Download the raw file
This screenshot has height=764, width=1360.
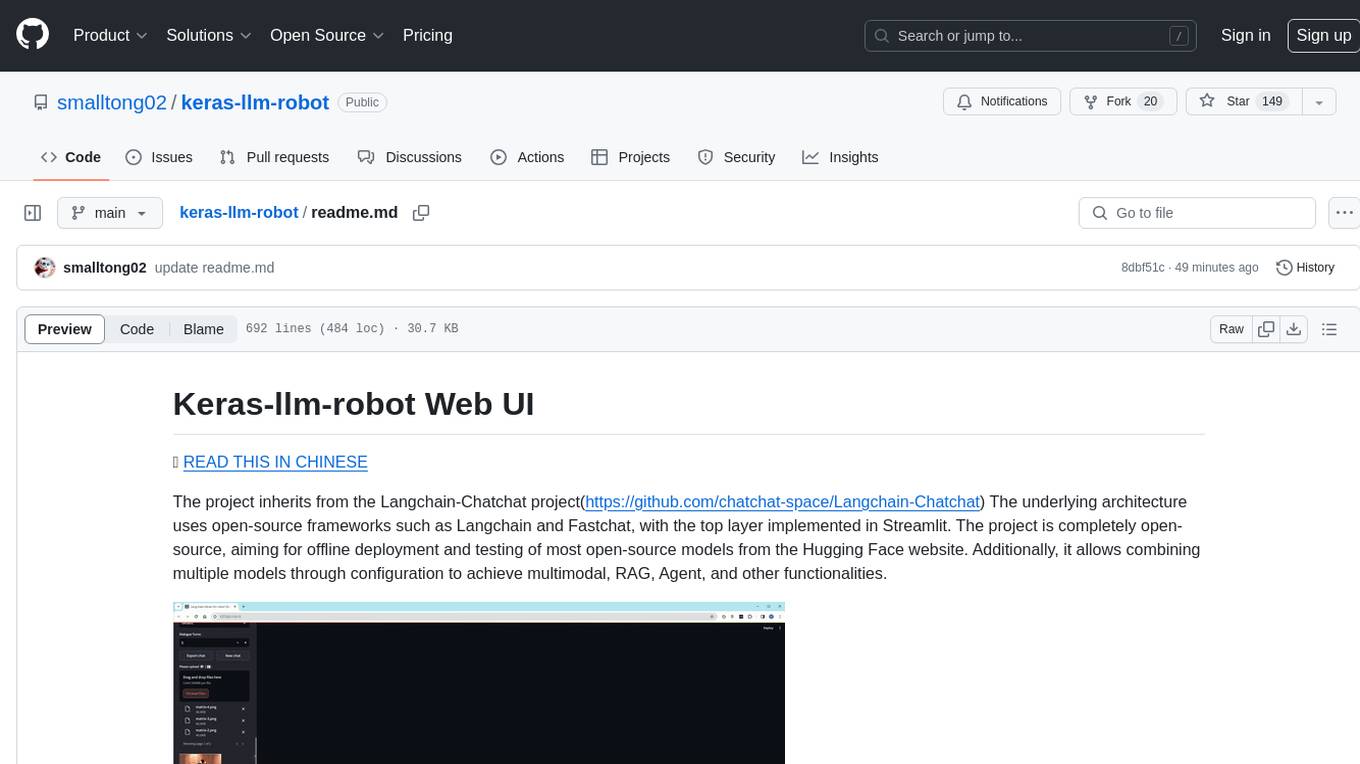click(x=1293, y=329)
